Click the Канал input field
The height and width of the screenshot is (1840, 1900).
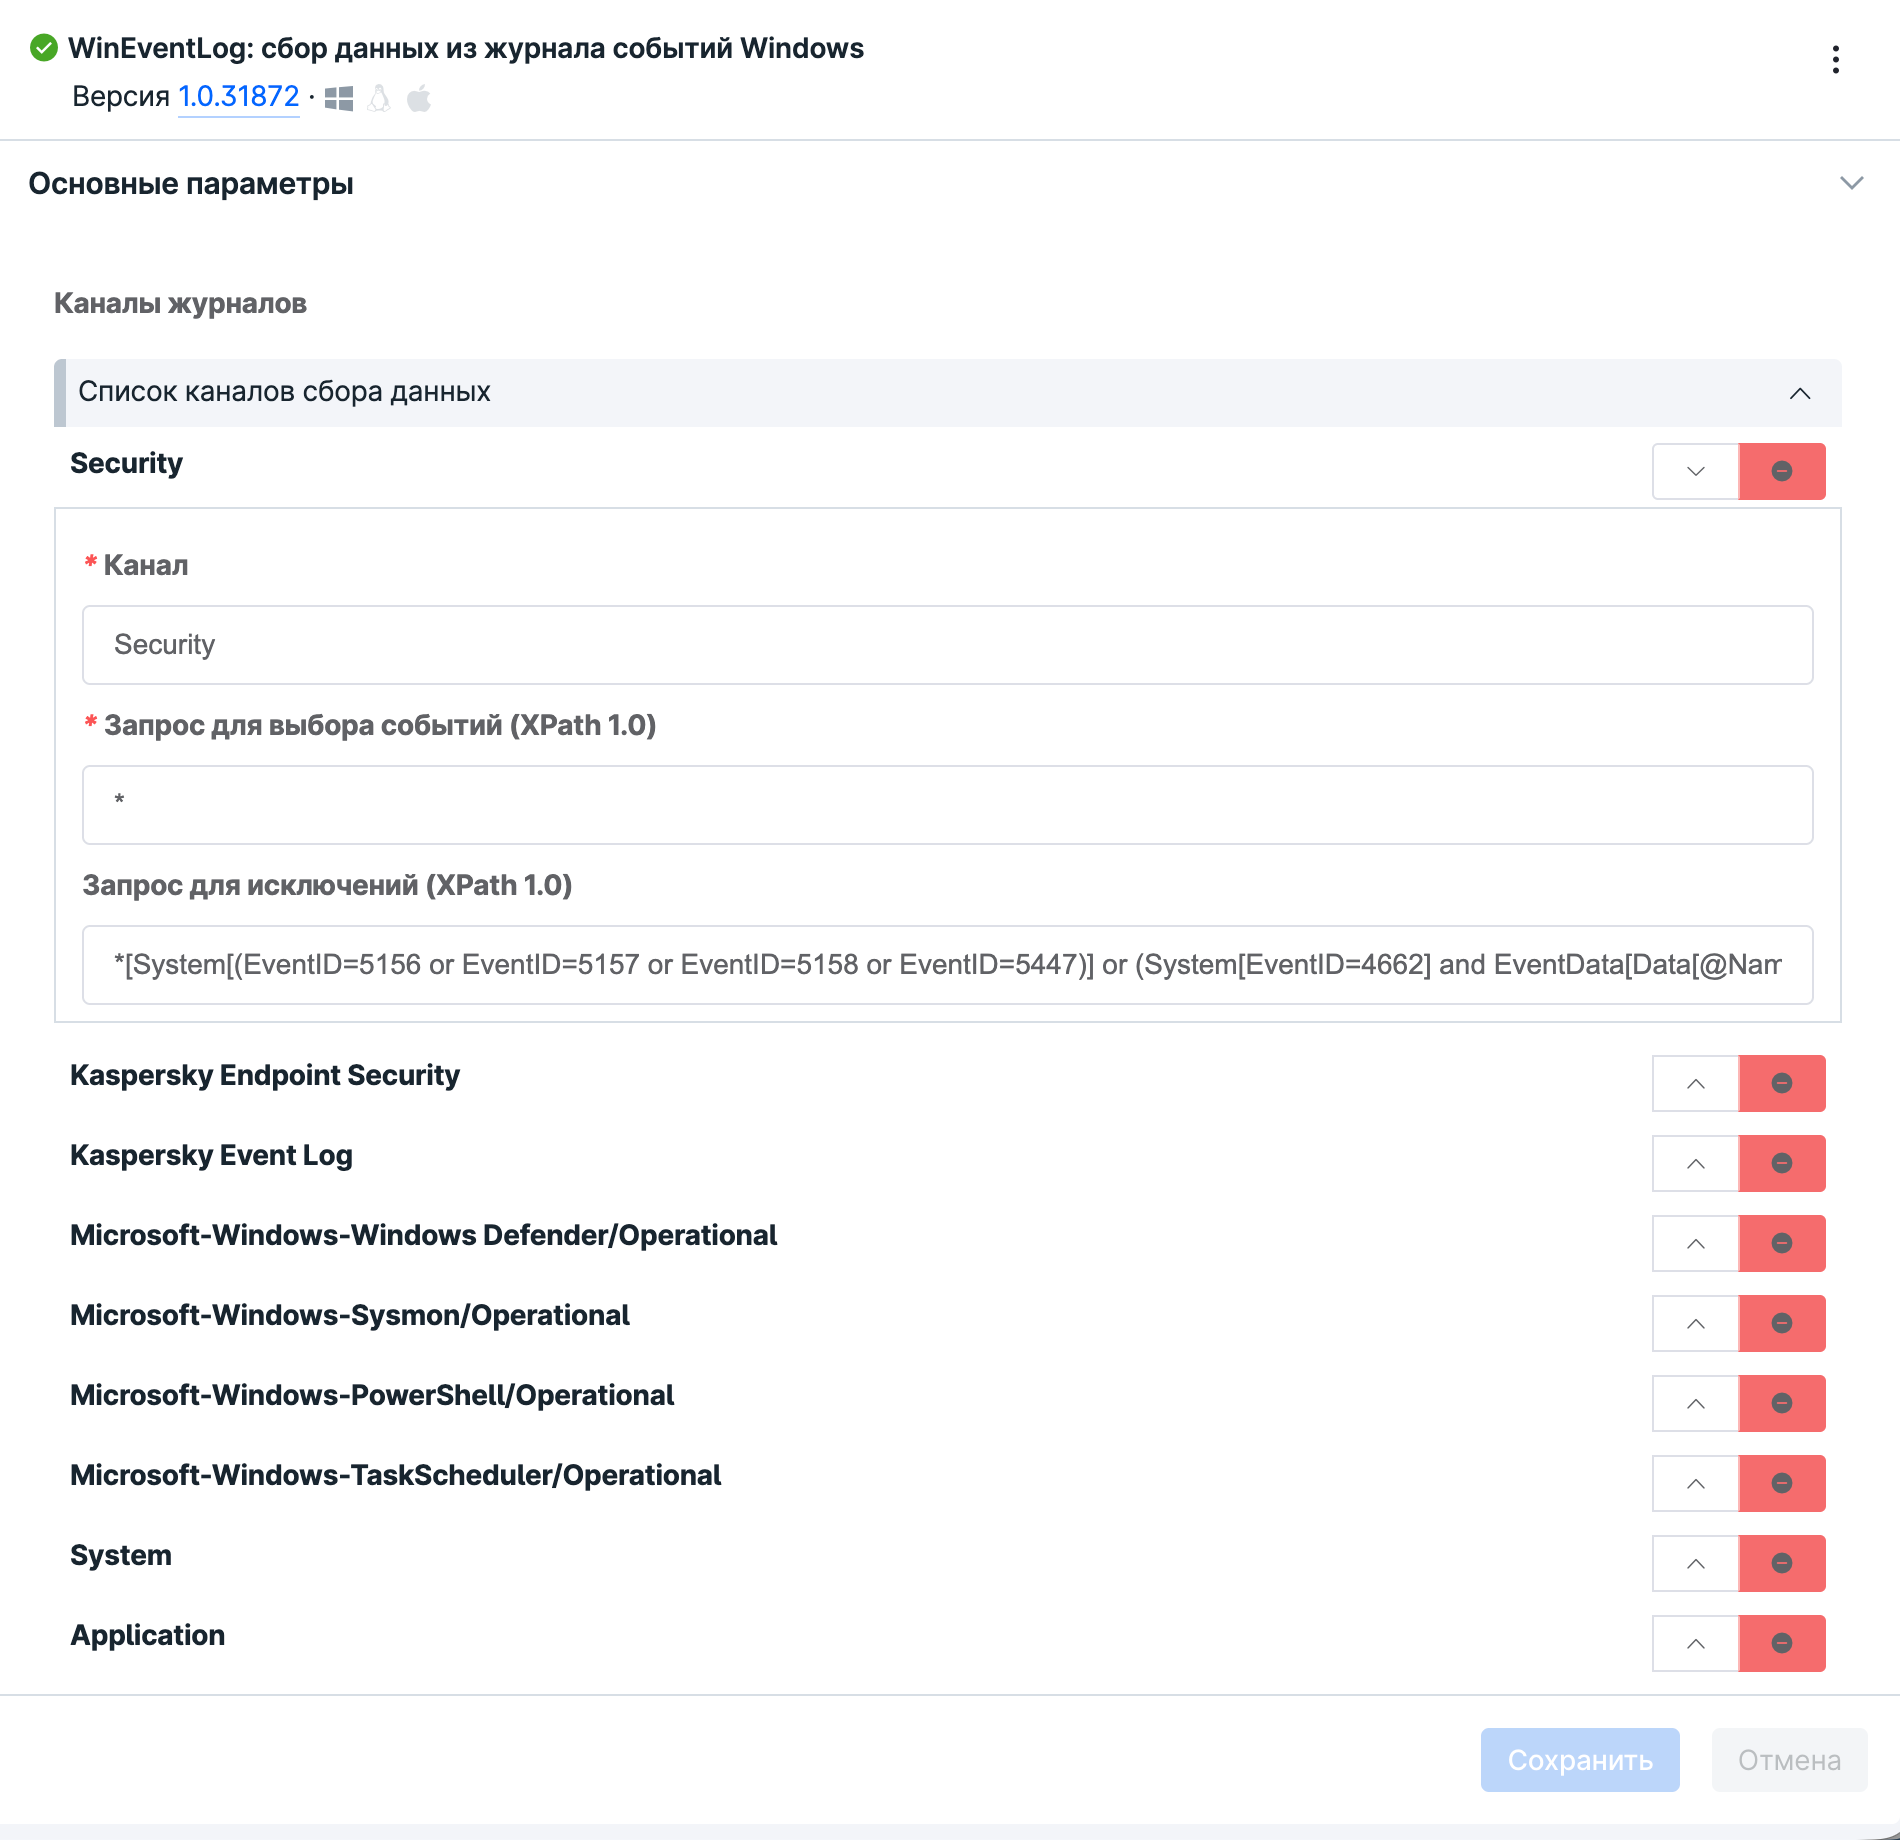(947, 645)
